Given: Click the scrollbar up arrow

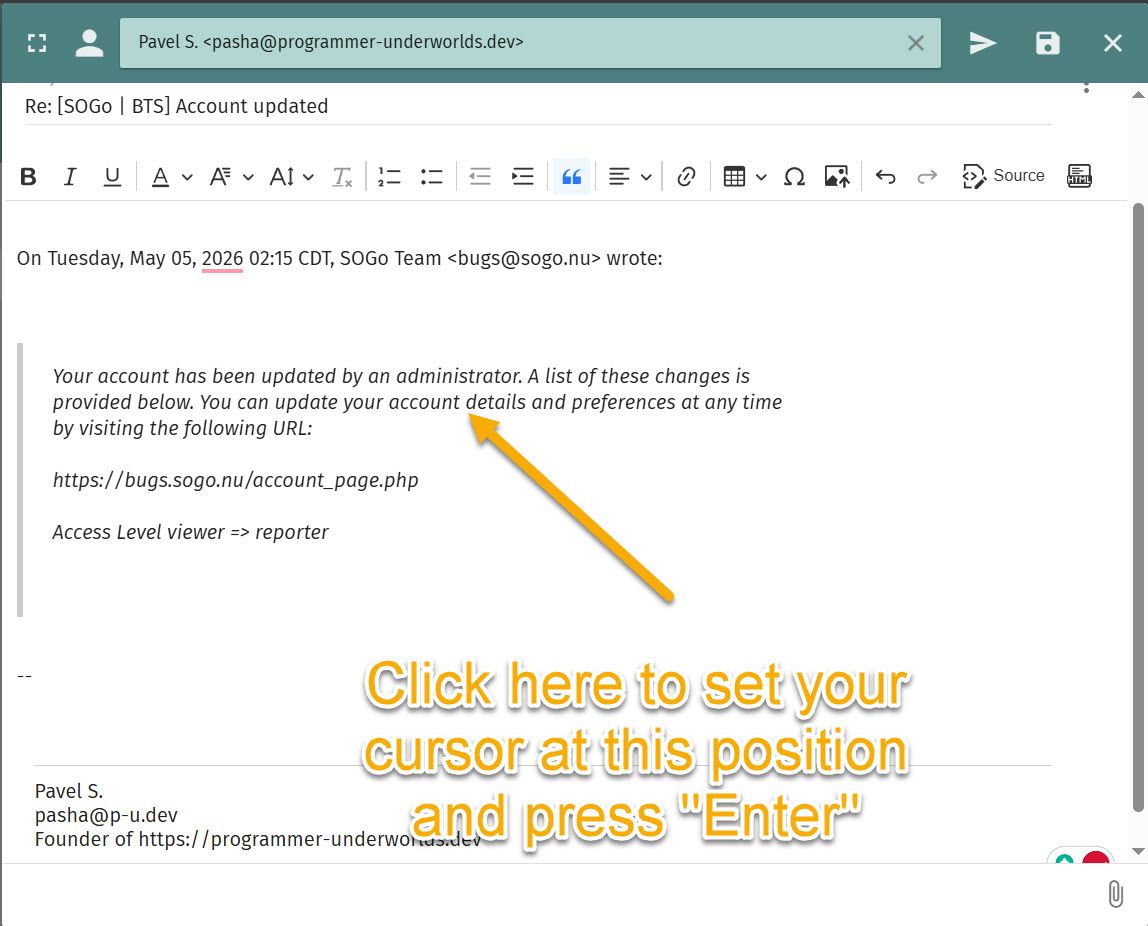Looking at the screenshot, I should click(1138, 94).
